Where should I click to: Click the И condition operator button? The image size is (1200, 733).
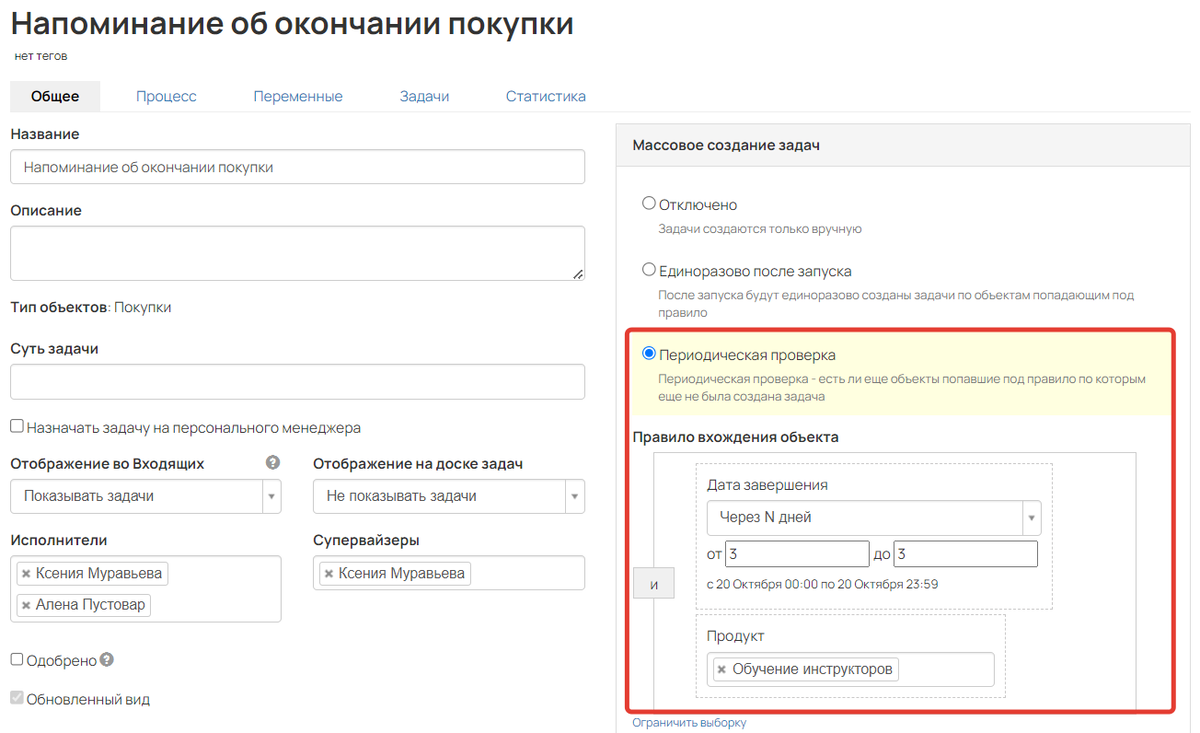654,584
